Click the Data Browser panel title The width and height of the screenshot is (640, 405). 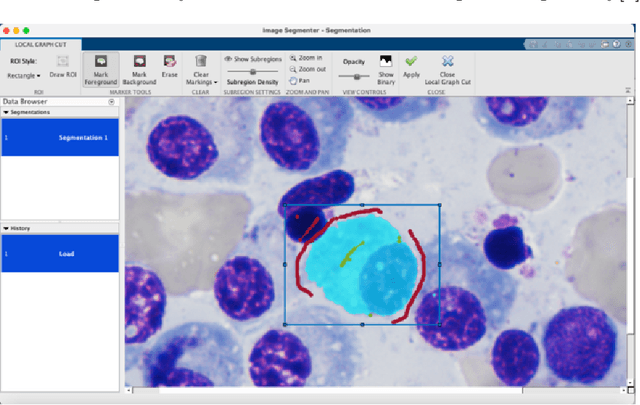[x=25, y=101]
